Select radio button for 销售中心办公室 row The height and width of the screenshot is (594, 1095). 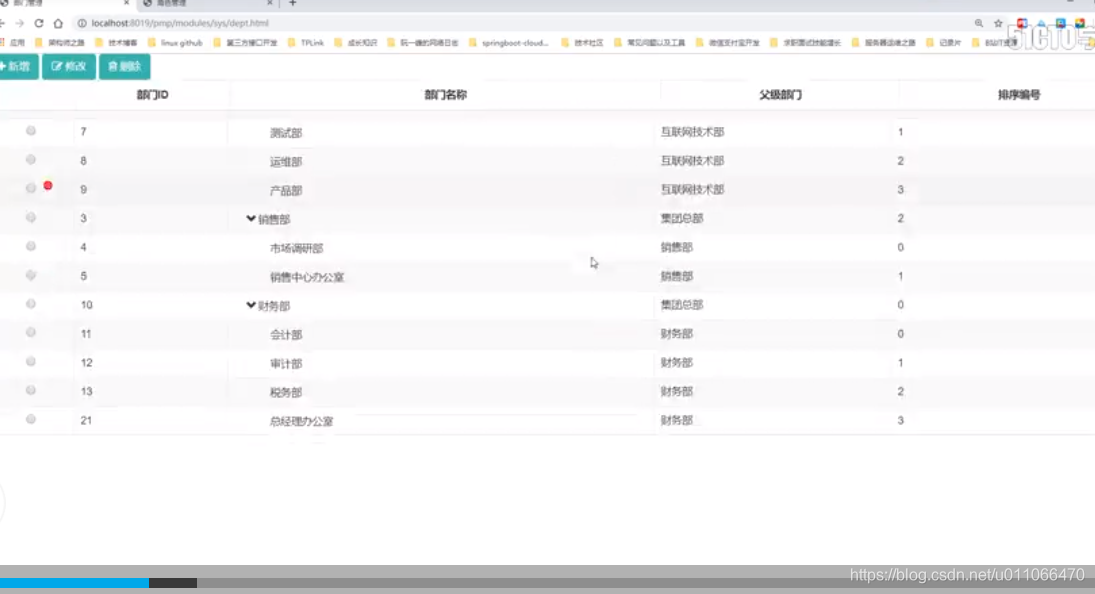31,275
